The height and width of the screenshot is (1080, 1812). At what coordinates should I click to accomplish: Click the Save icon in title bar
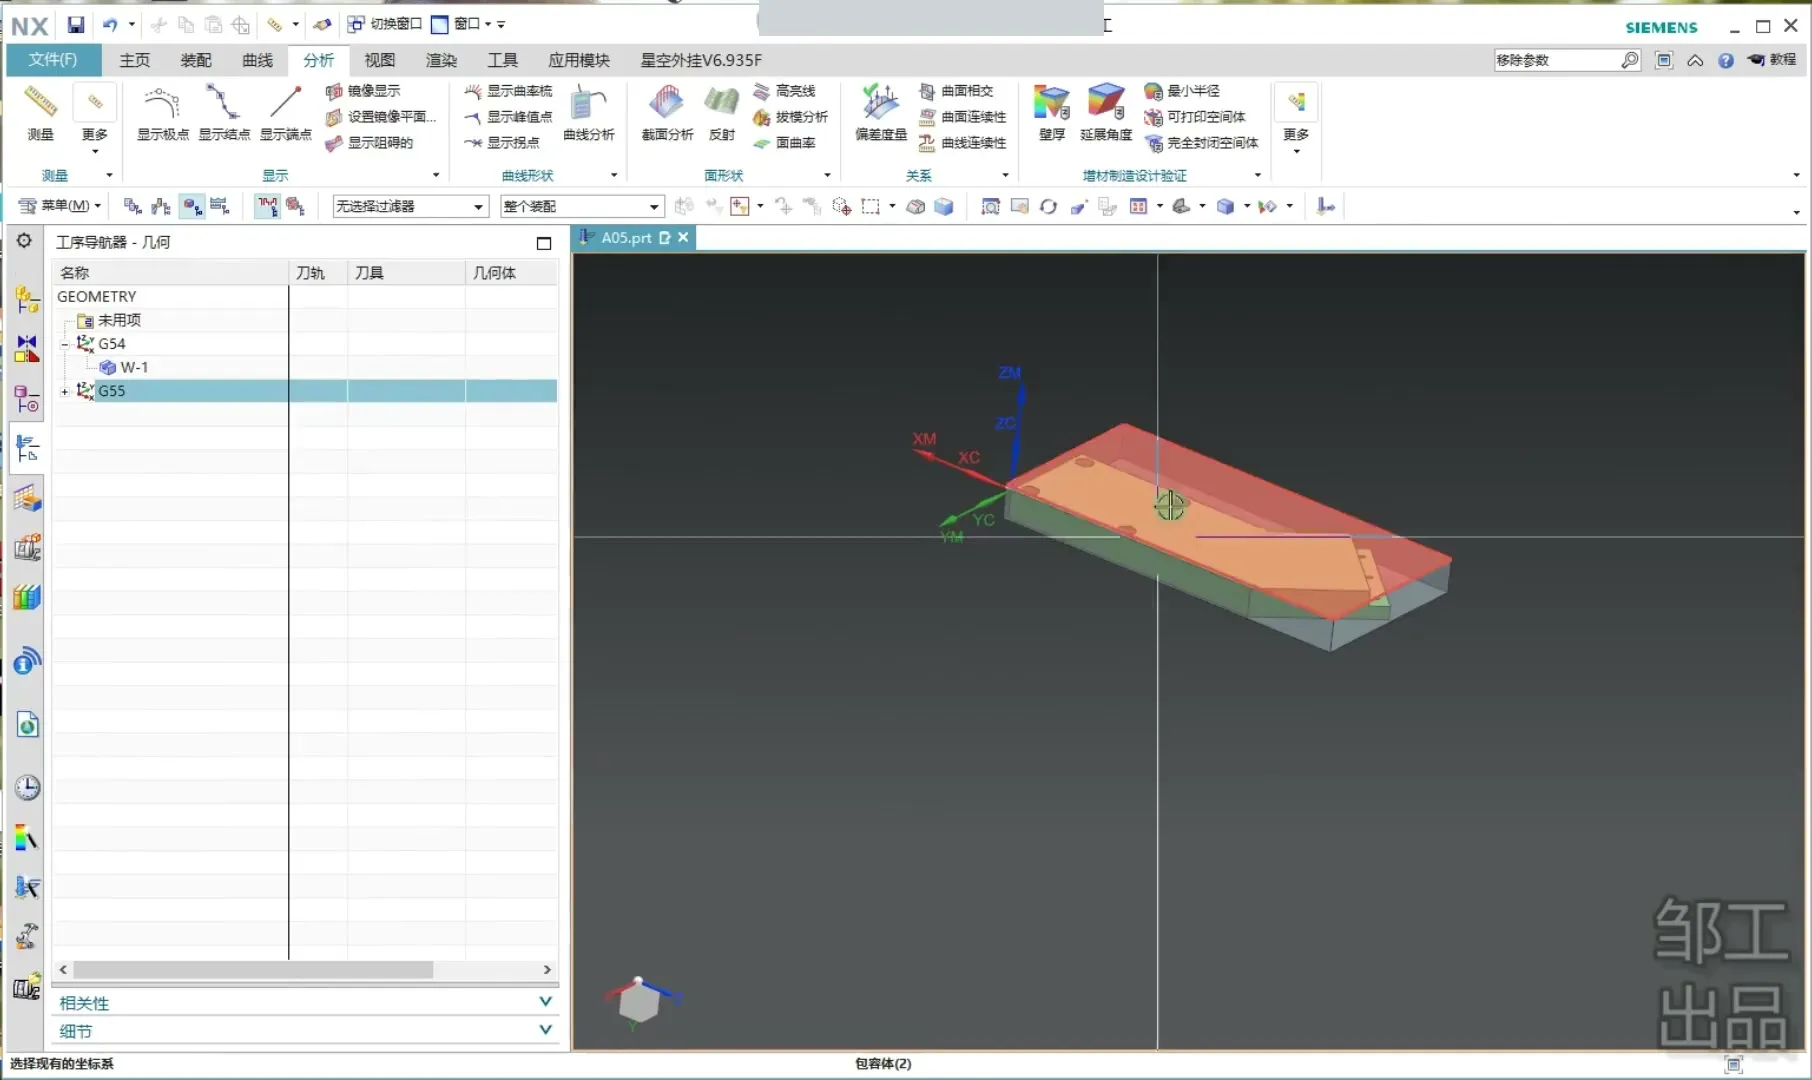point(76,24)
